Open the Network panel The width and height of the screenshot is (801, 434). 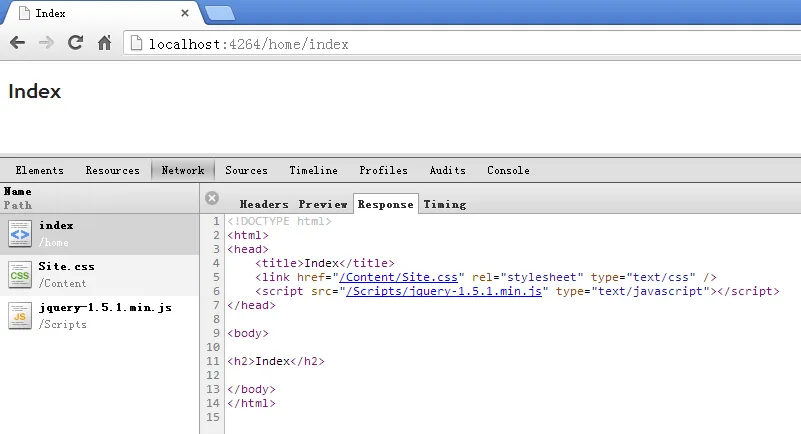point(183,171)
